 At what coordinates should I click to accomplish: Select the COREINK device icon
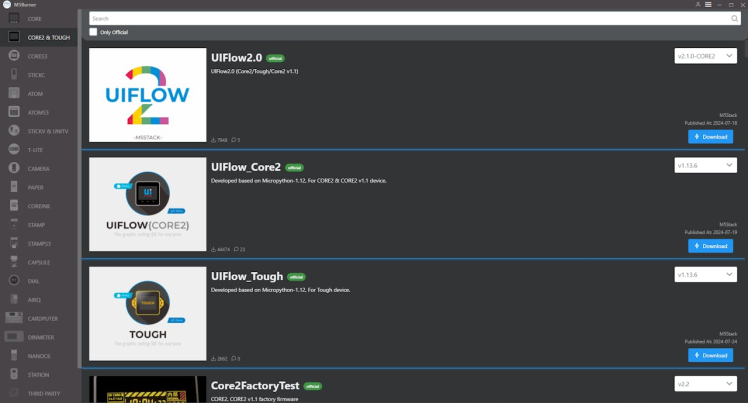14,205
